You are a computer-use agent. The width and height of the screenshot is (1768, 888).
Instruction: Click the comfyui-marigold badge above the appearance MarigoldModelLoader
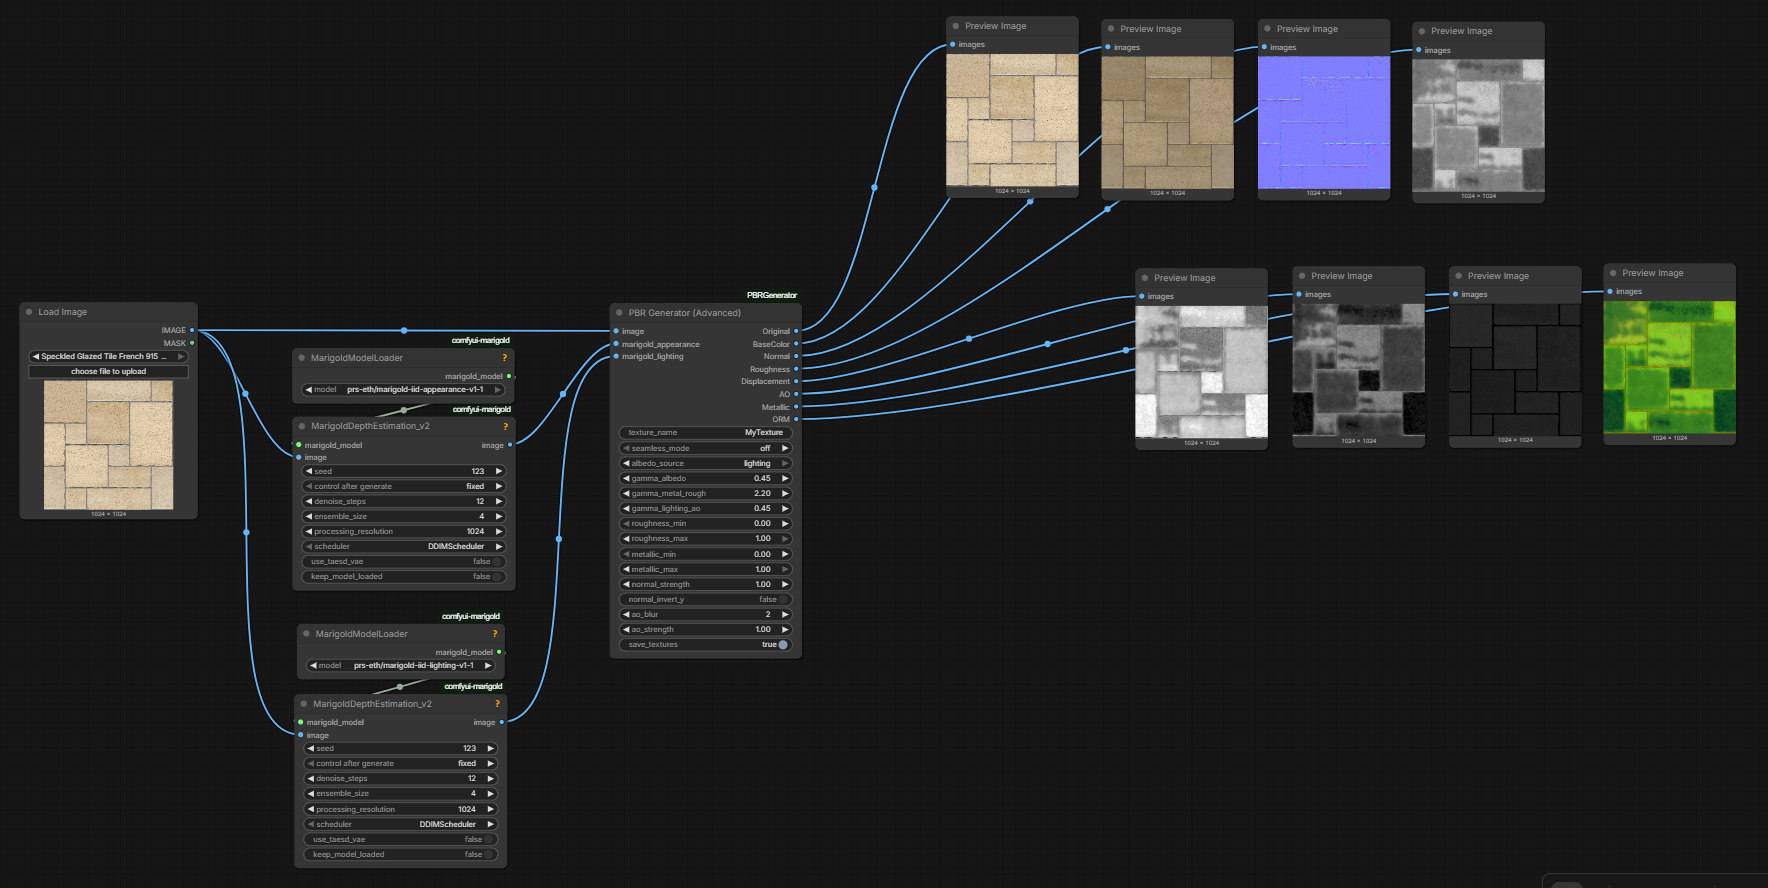(481, 340)
